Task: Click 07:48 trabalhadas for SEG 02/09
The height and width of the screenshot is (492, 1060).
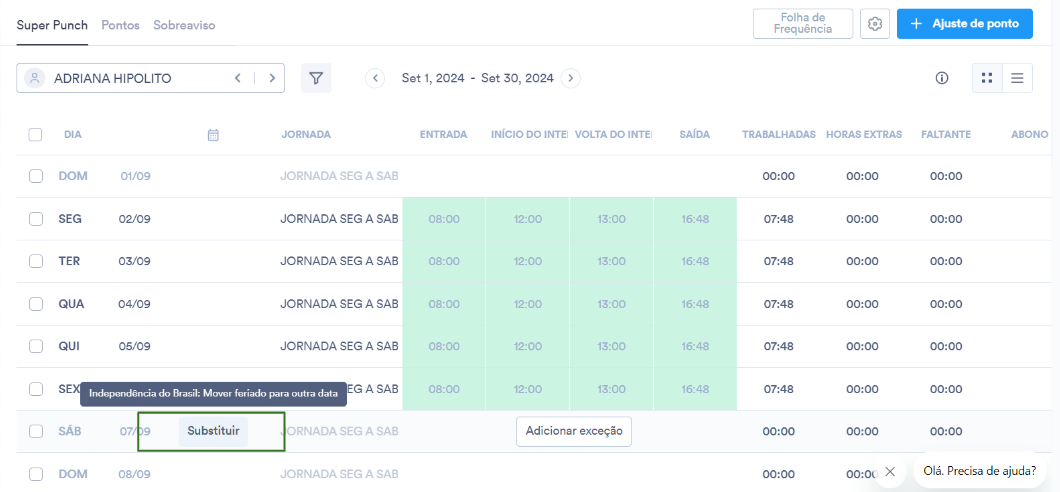Action: pyautogui.click(x=779, y=219)
